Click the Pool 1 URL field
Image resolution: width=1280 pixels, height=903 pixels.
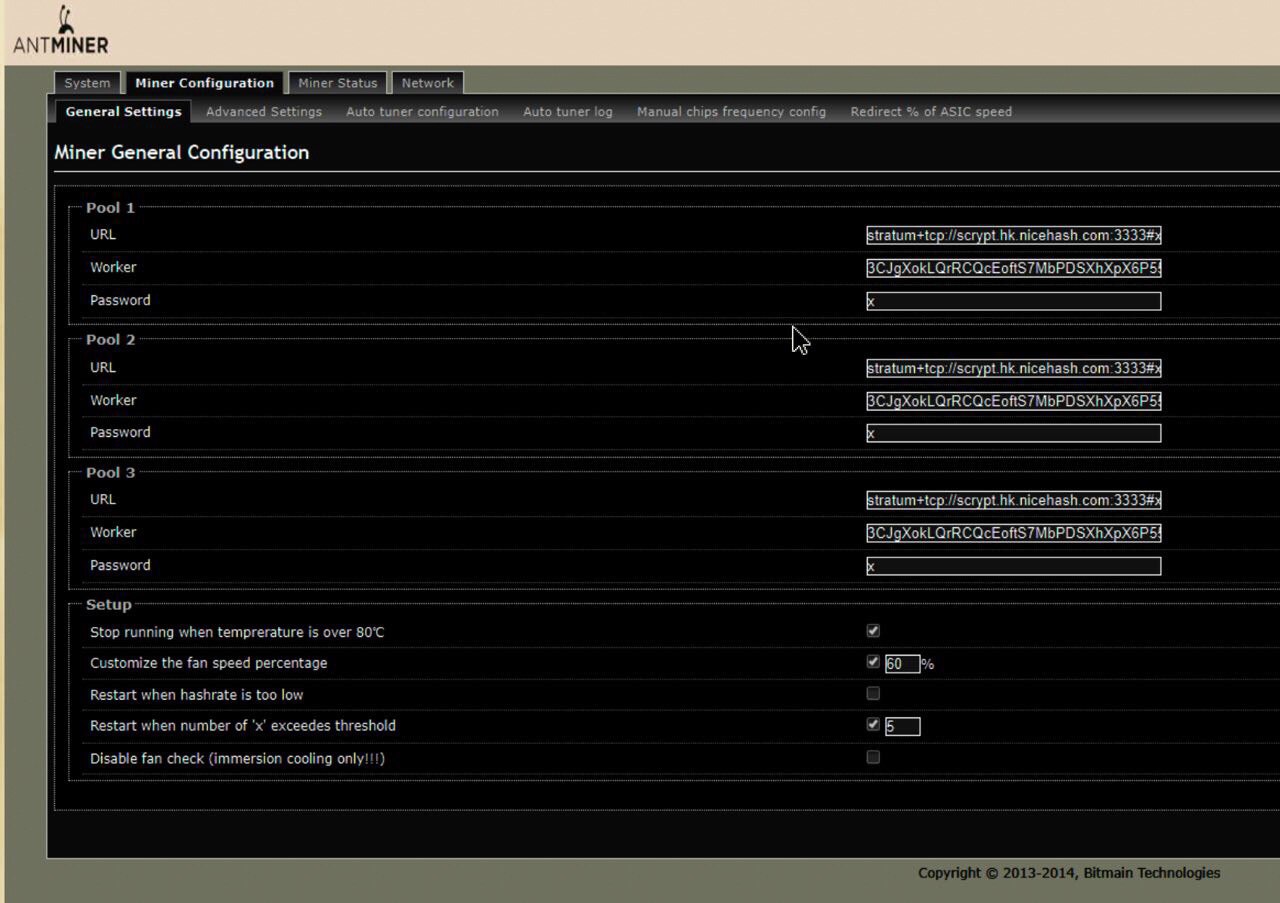coord(1014,235)
